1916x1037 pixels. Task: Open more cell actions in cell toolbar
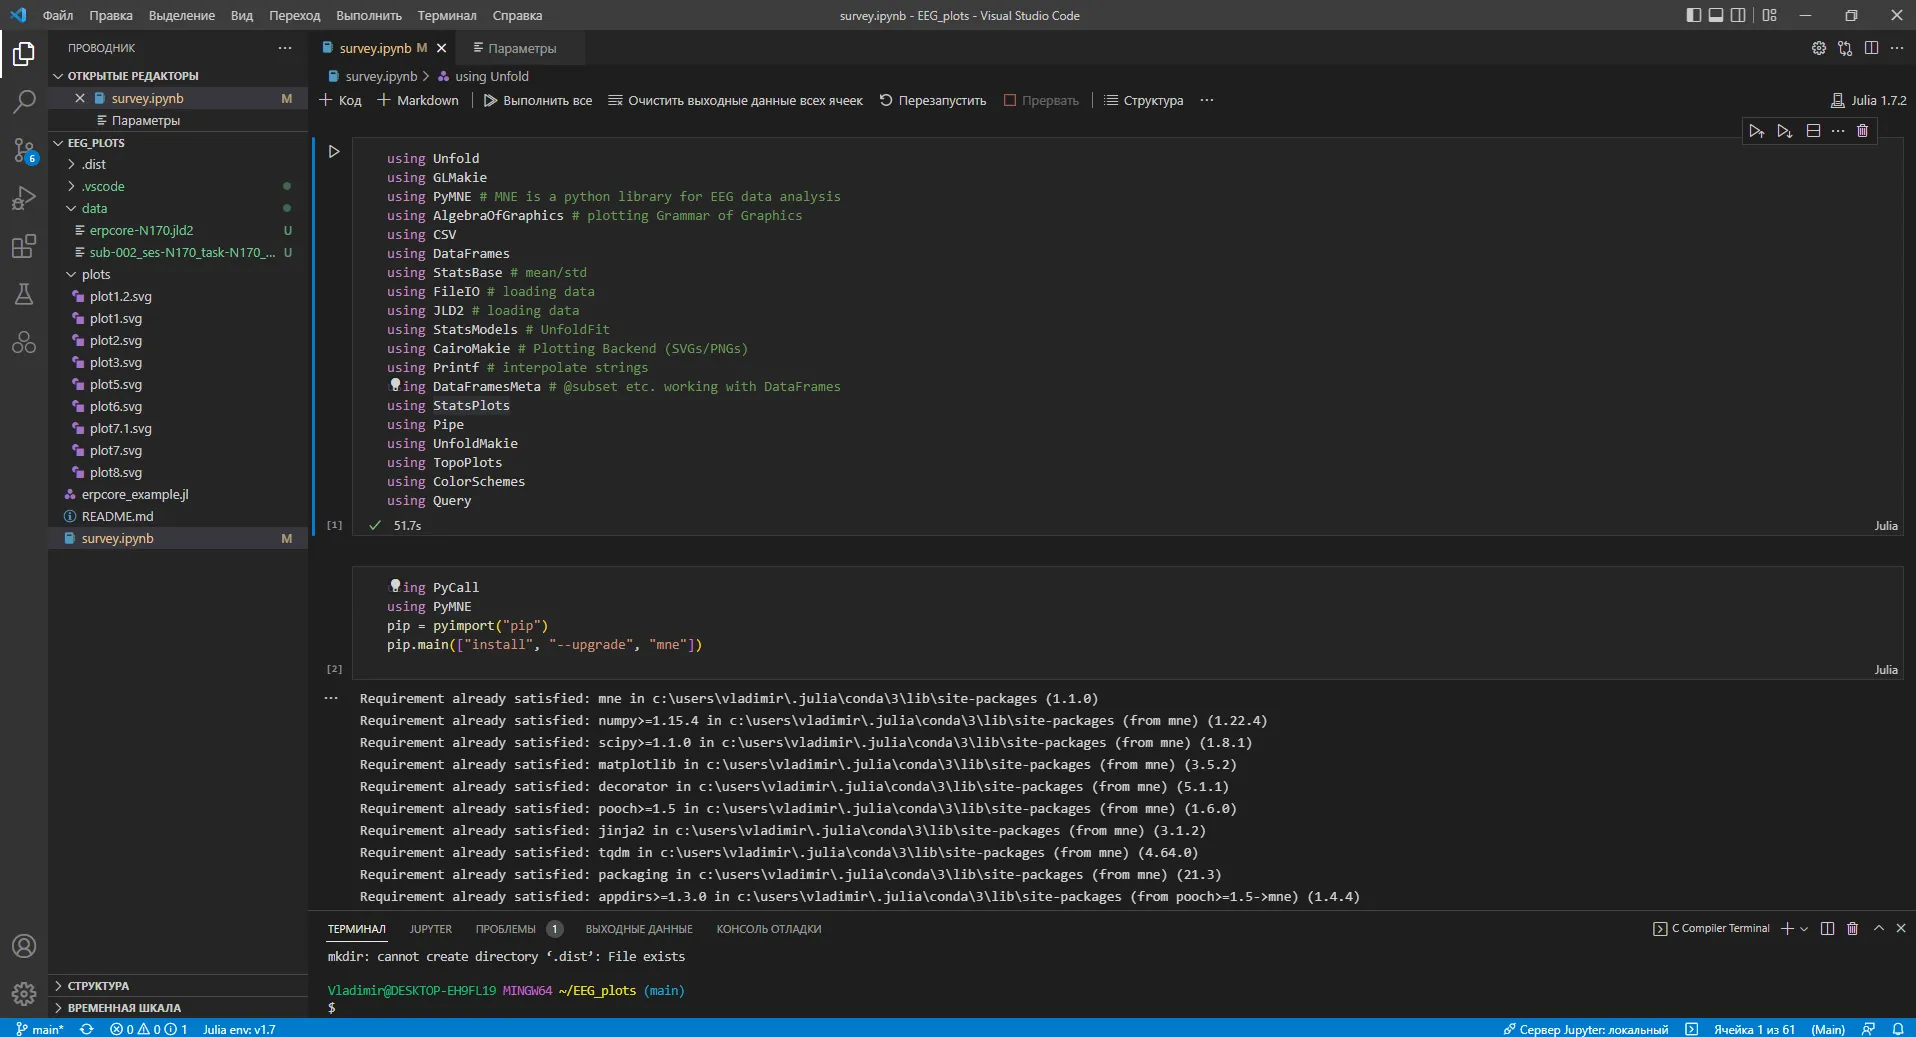click(1838, 131)
